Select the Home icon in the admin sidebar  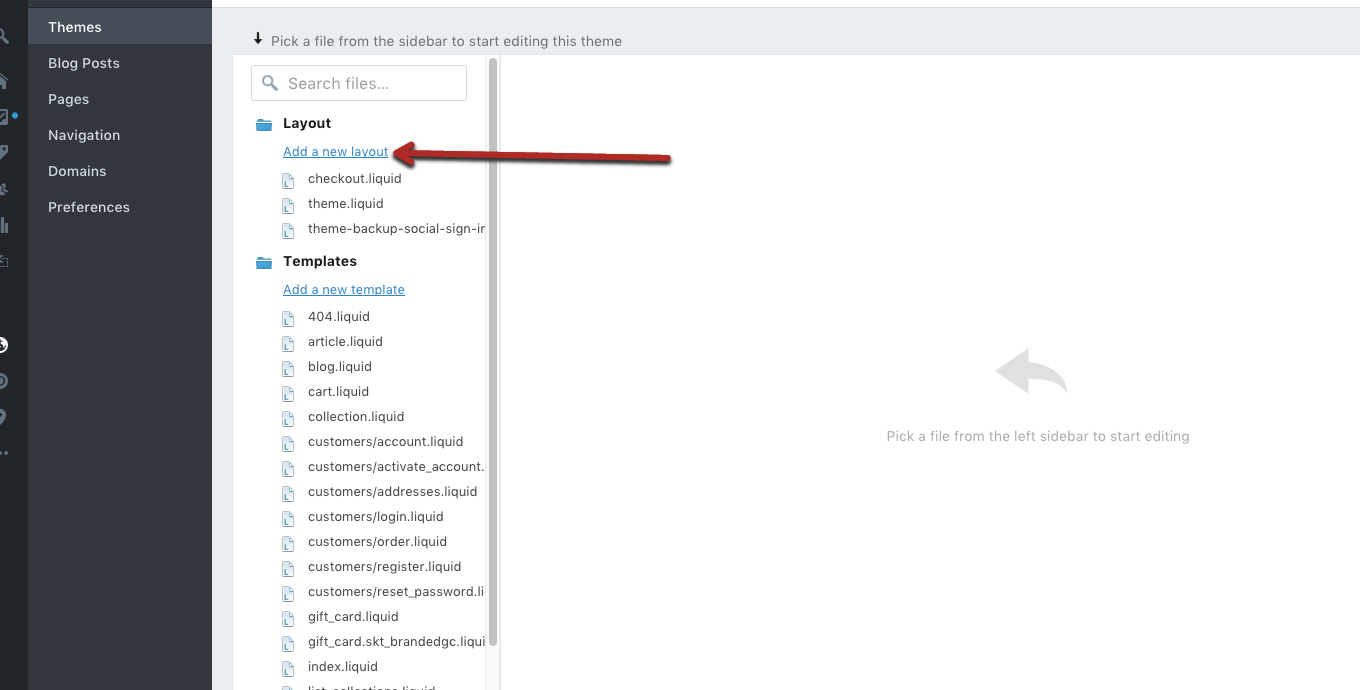[x=4, y=80]
